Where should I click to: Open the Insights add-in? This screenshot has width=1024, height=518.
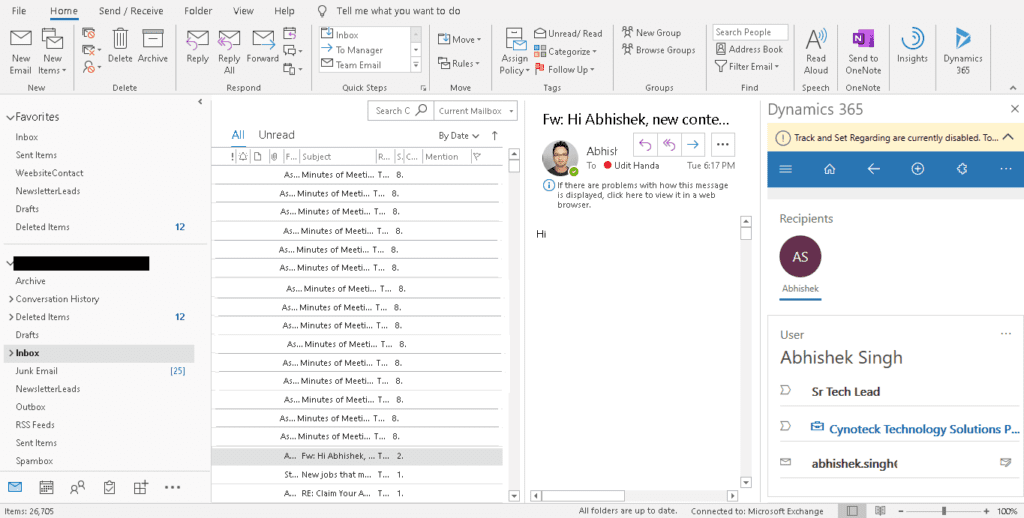click(x=912, y=46)
